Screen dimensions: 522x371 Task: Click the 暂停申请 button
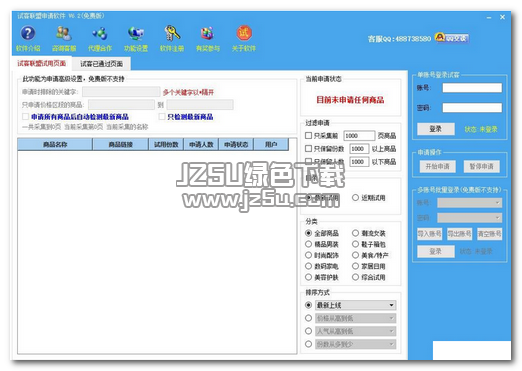pos(482,166)
